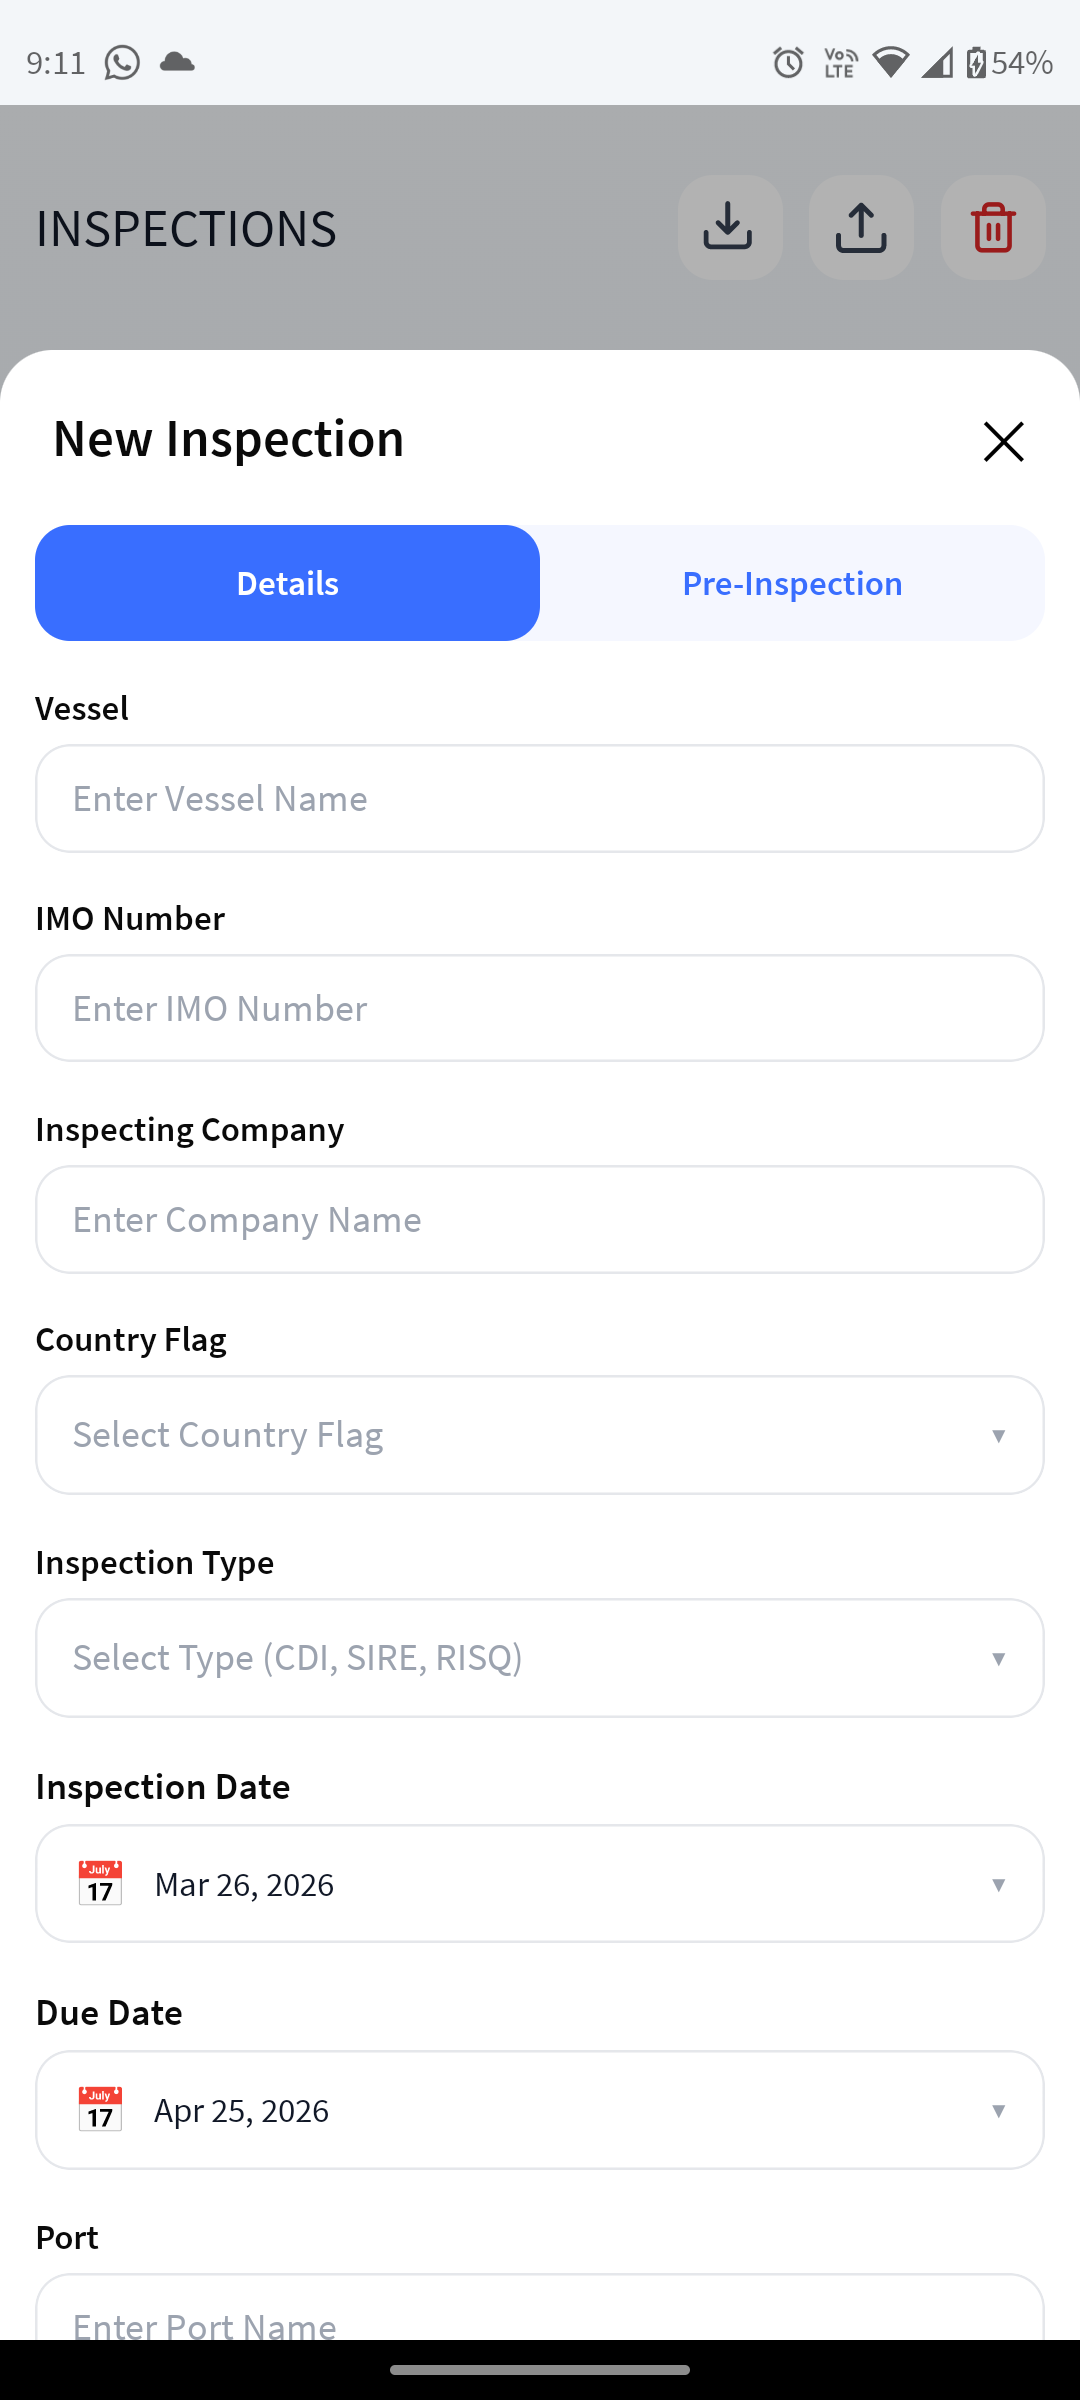Tap the alarm clock status bar icon

coord(788,63)
